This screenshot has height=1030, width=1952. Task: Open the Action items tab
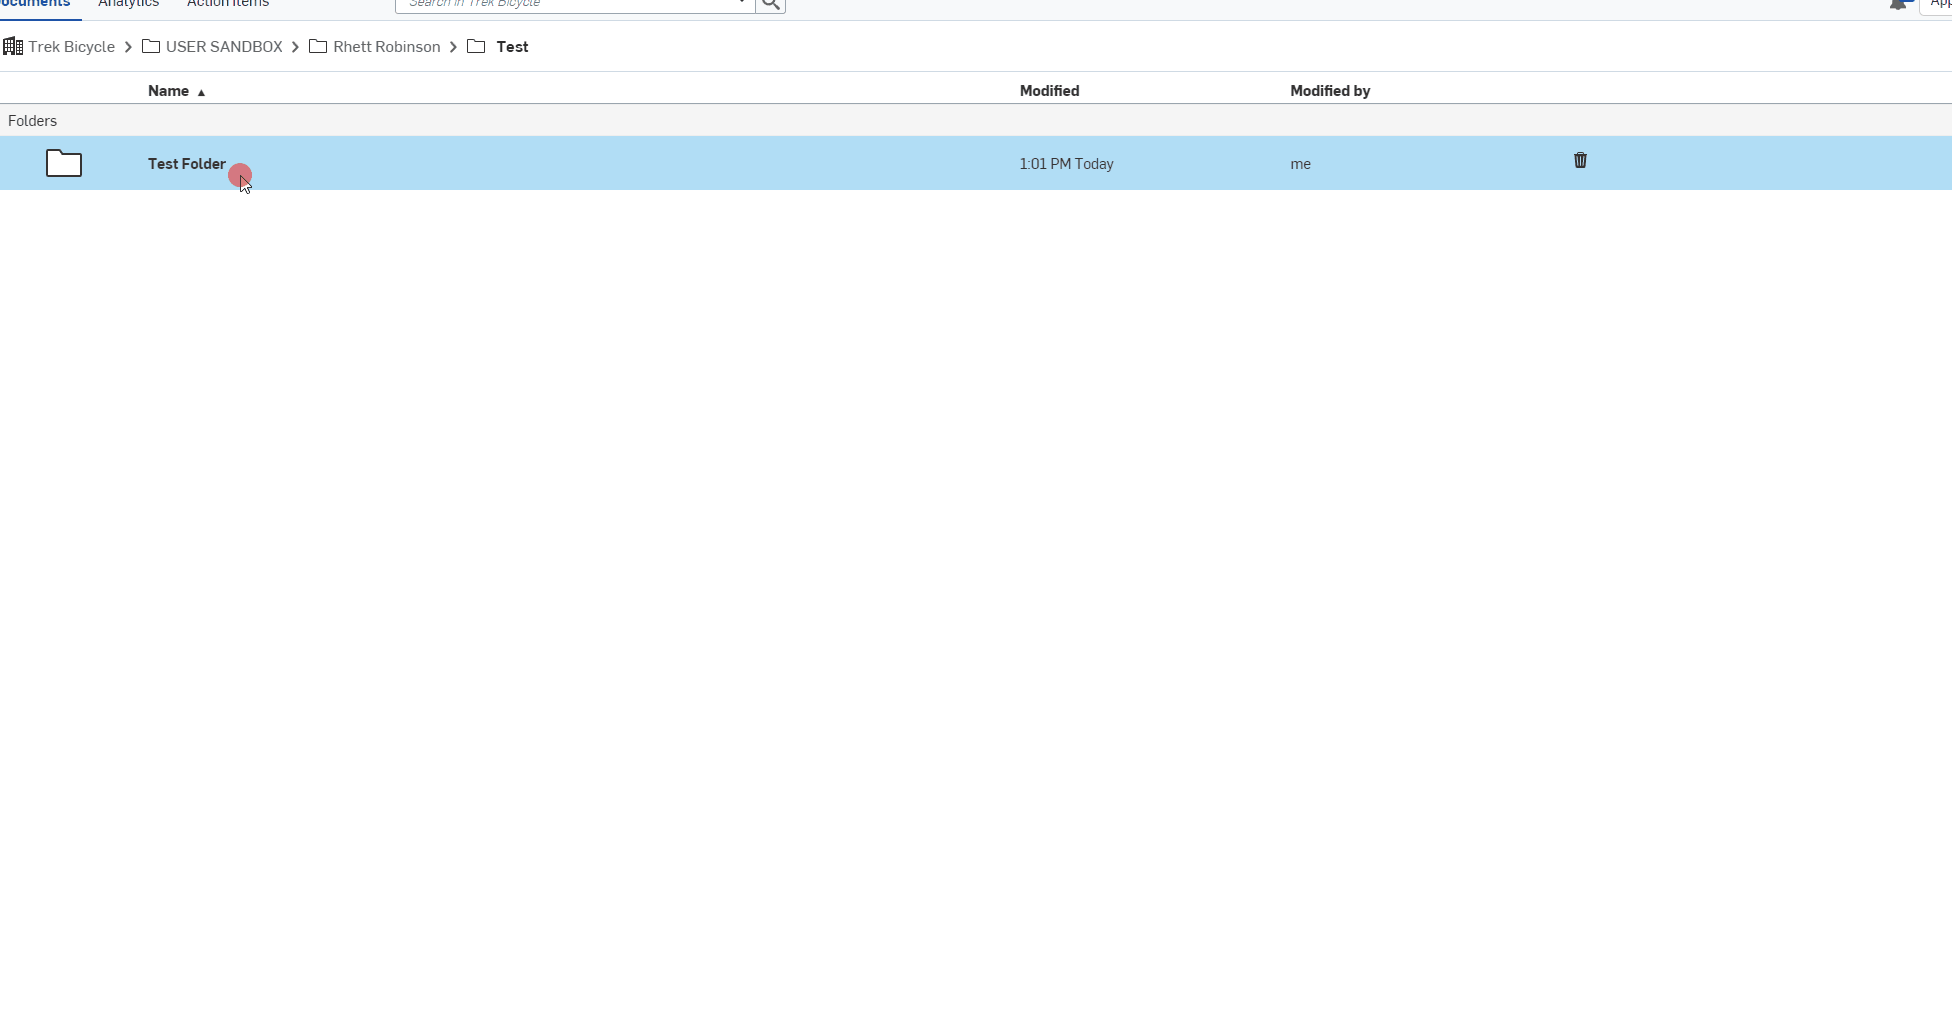[228, 4]
